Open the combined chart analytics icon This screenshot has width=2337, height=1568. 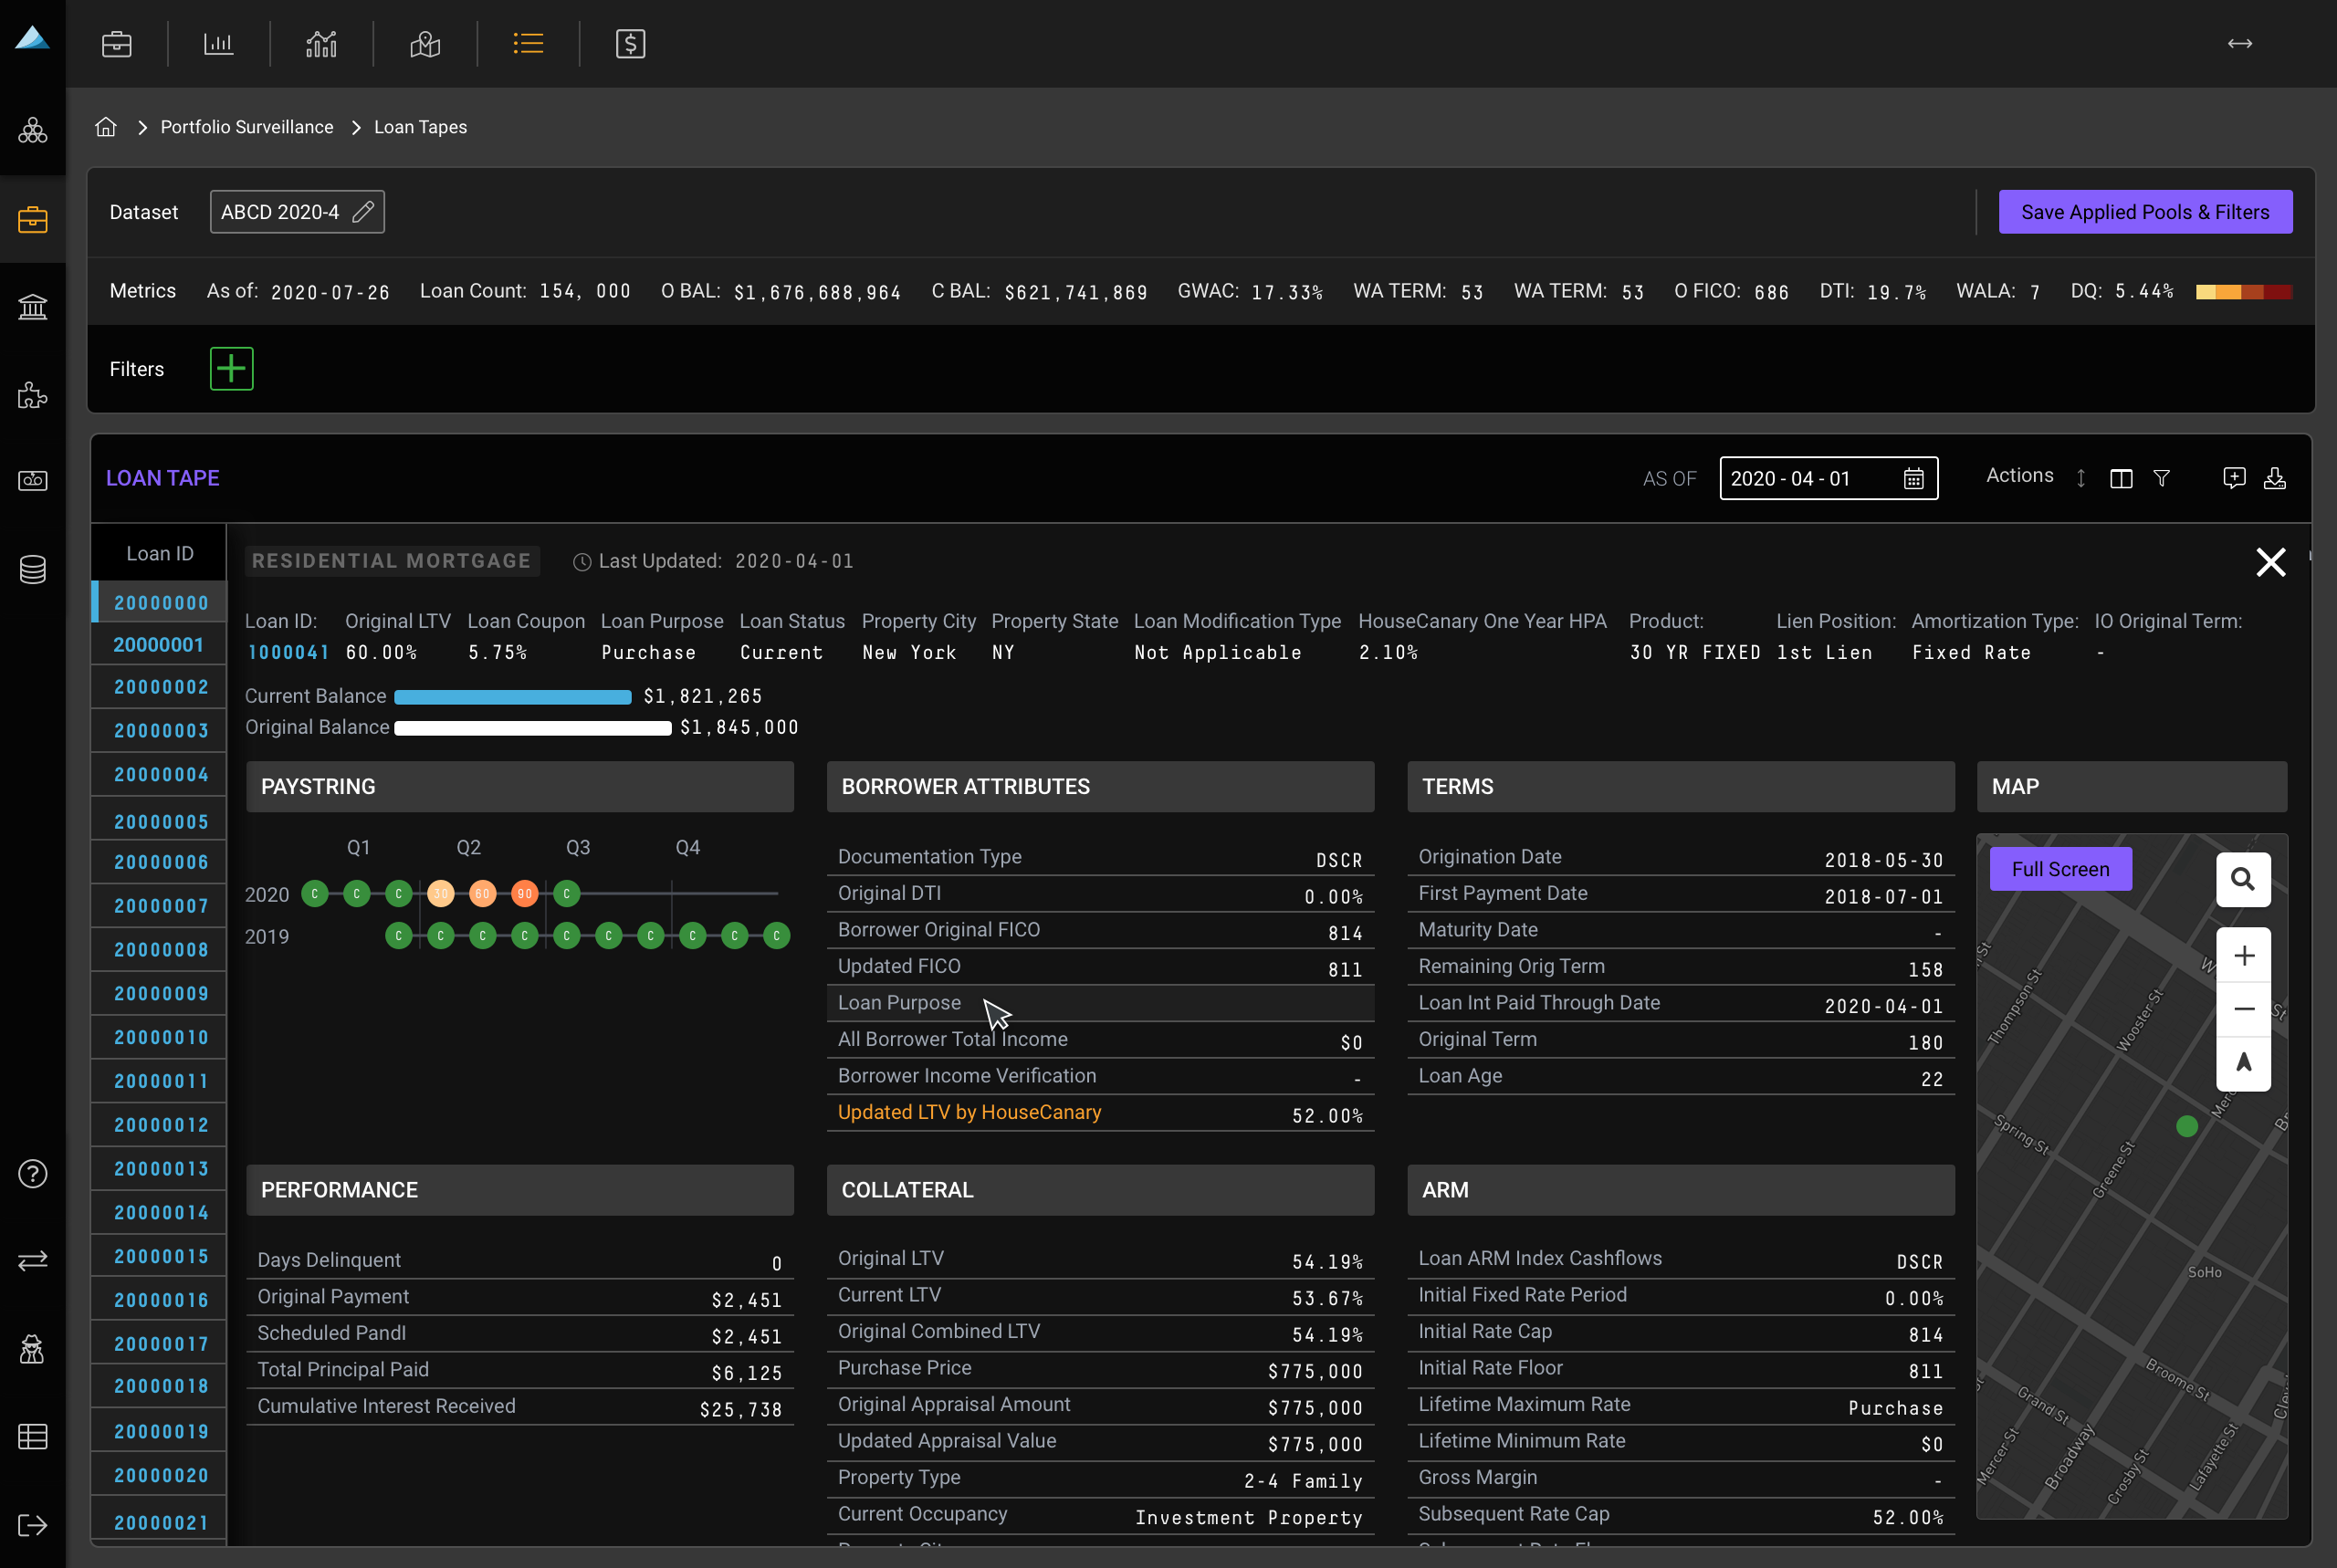pos(321,44)
